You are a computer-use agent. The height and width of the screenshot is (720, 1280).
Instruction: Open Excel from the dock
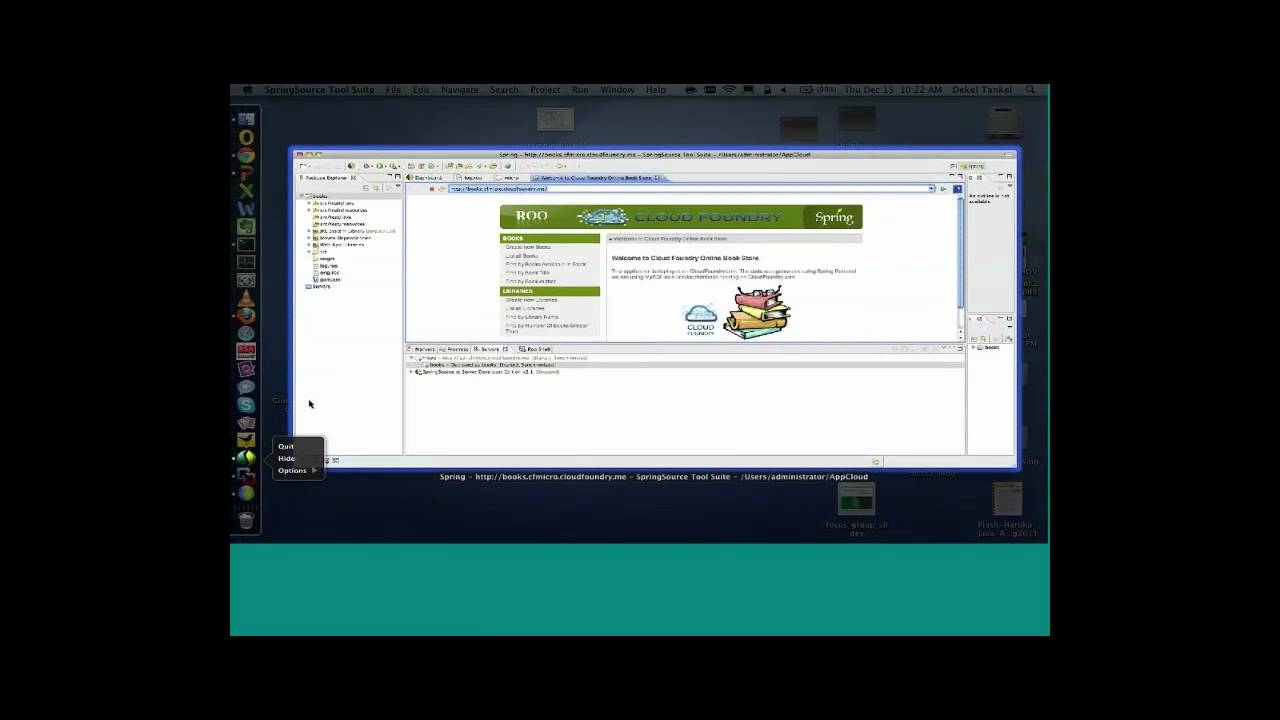pyautogui.click(x=246, y=191)
